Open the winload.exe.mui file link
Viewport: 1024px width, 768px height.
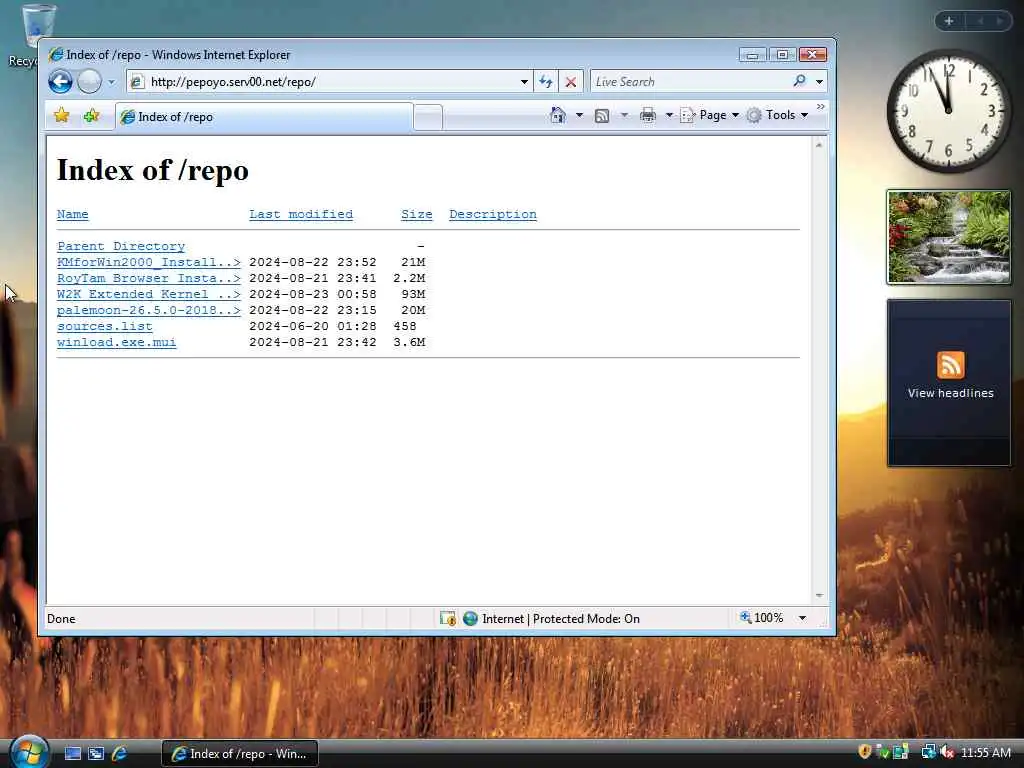[116, 342]
